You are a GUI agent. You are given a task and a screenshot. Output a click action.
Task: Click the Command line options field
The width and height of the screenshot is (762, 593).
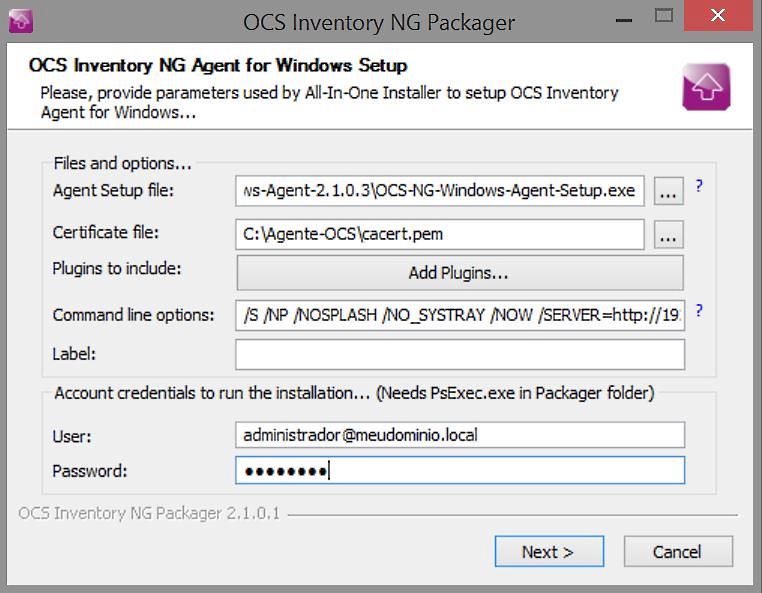click(460, 315)
